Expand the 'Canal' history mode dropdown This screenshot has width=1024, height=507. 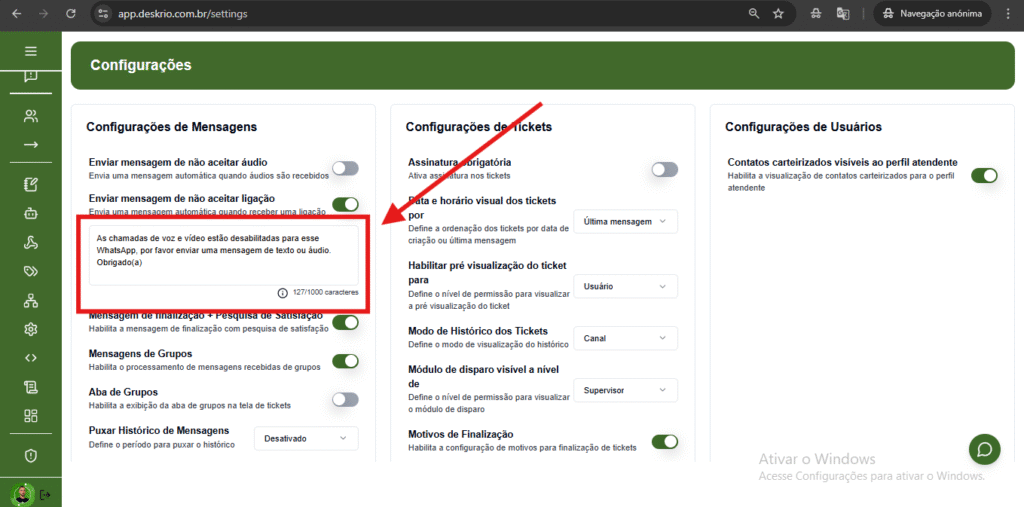(x=625, y=338)
